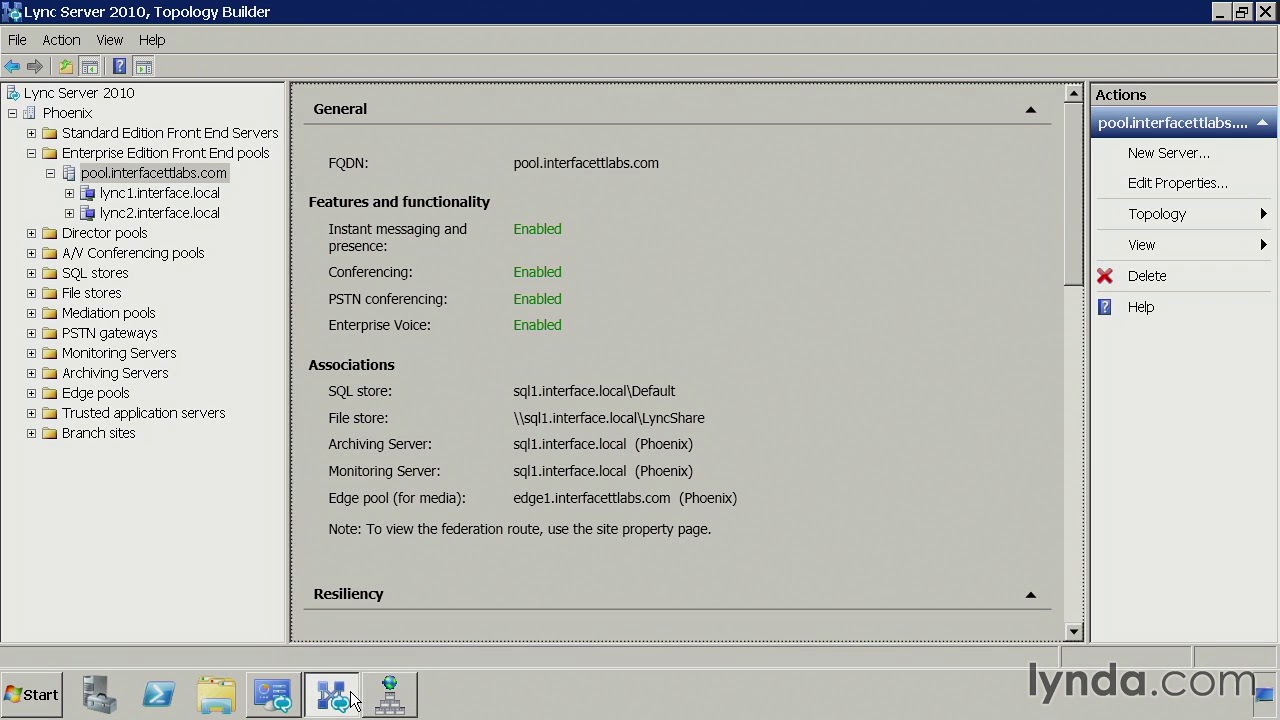Click the Standard Edition Front End Servers folder icon
This screenshot has height=720, width=1280.
pos(49,133)
